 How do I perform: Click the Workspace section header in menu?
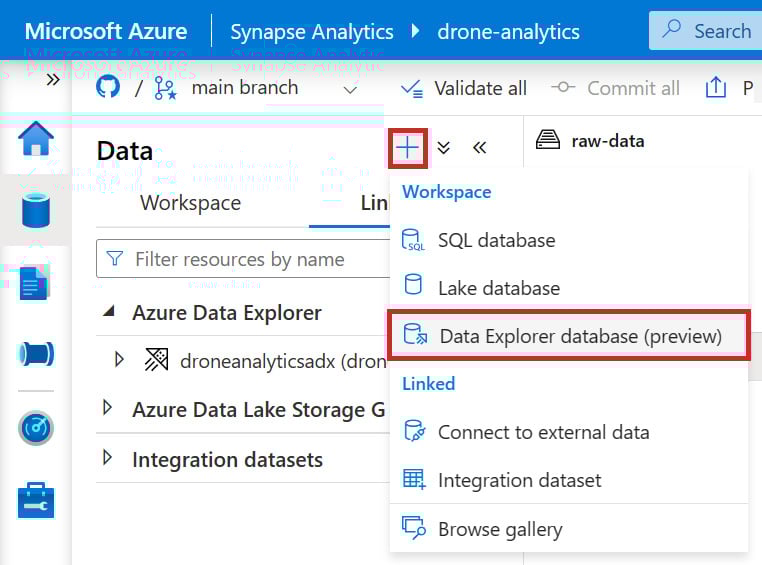(x=446, y=192)
